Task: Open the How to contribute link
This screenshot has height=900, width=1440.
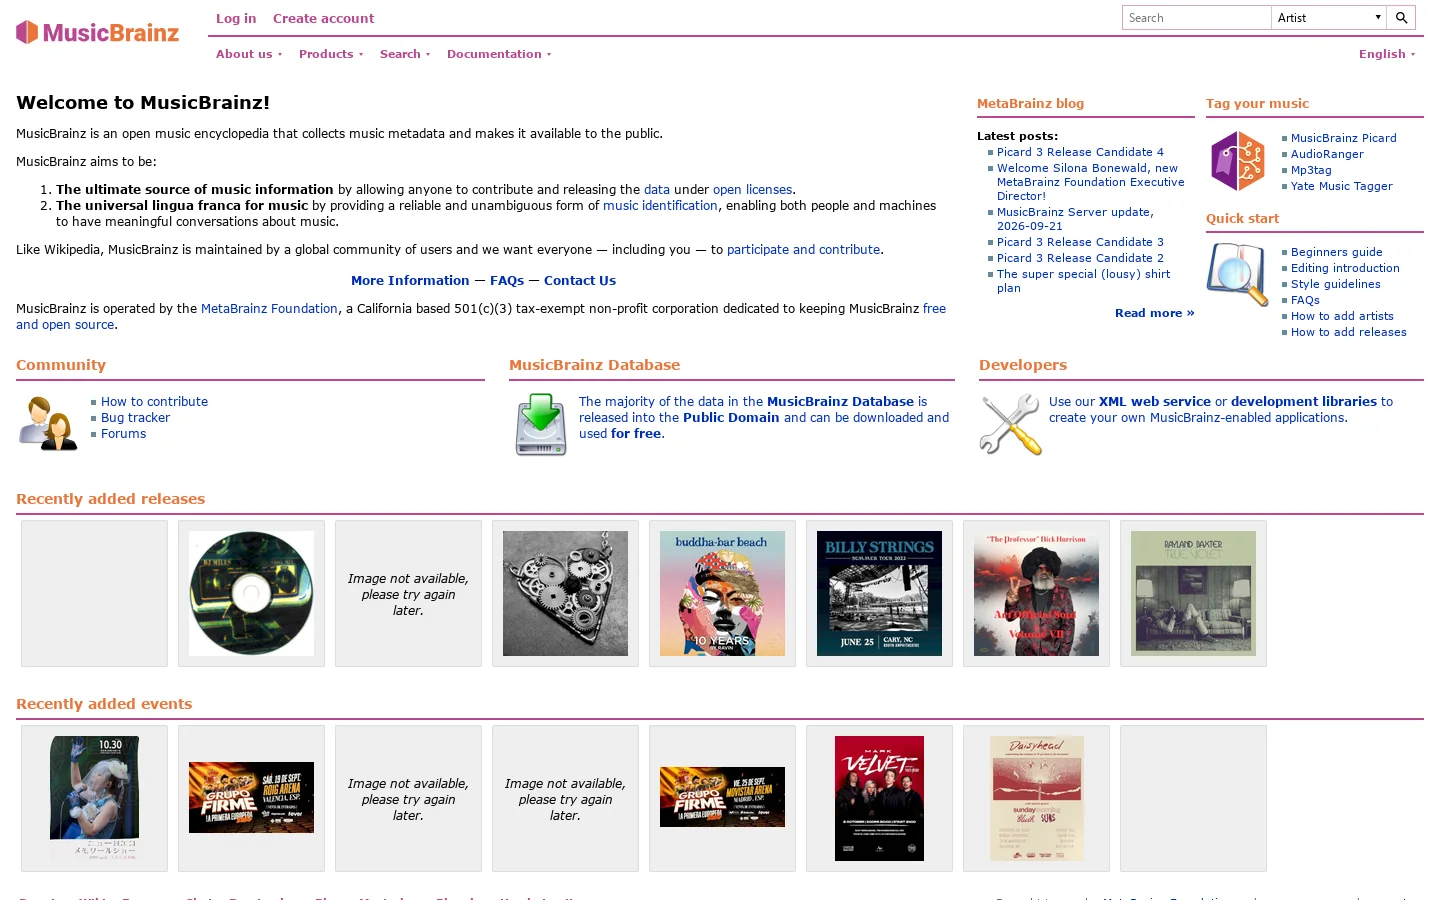Action: (154, 402)
